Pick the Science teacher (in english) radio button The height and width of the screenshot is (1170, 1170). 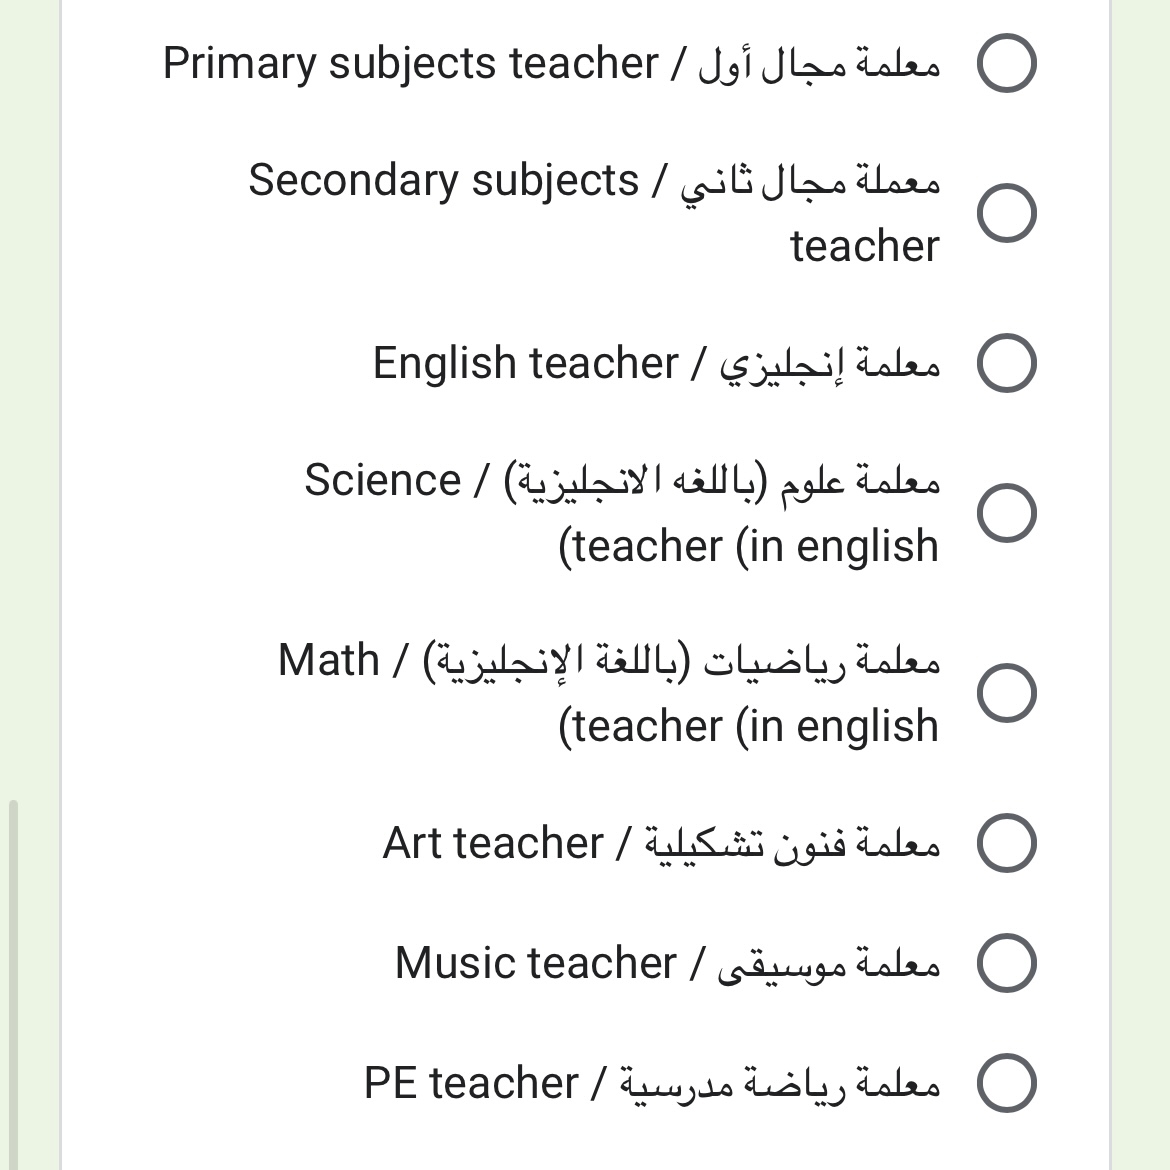coord(1007,513)
